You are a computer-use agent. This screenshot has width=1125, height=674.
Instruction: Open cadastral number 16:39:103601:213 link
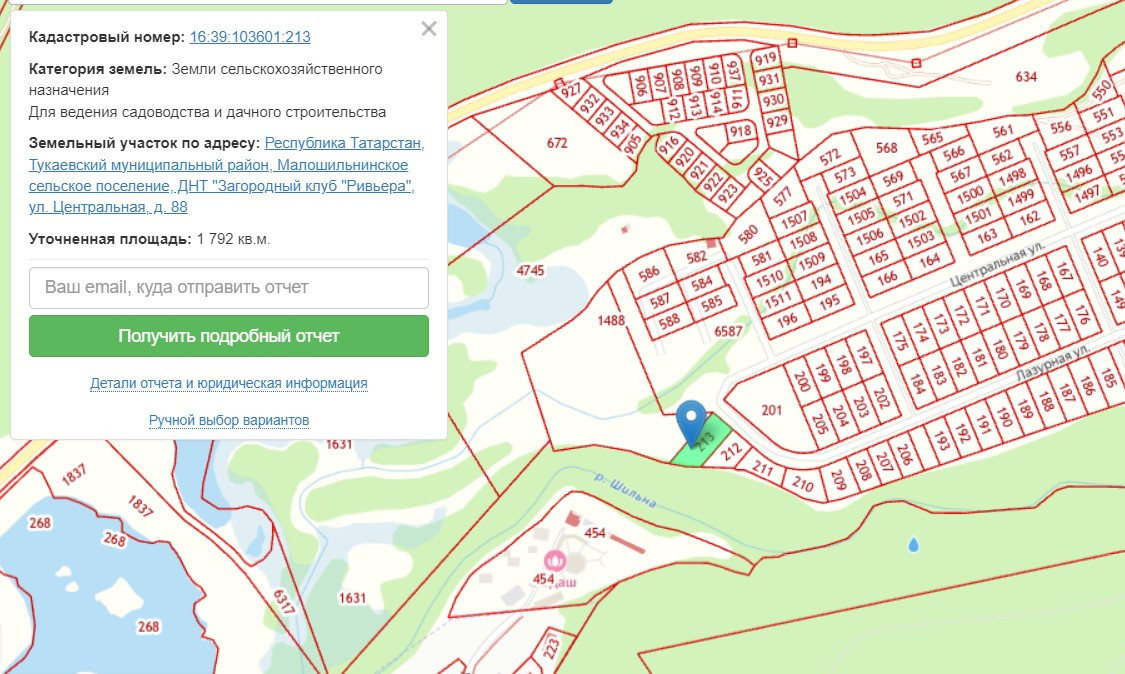click(250, 37)
